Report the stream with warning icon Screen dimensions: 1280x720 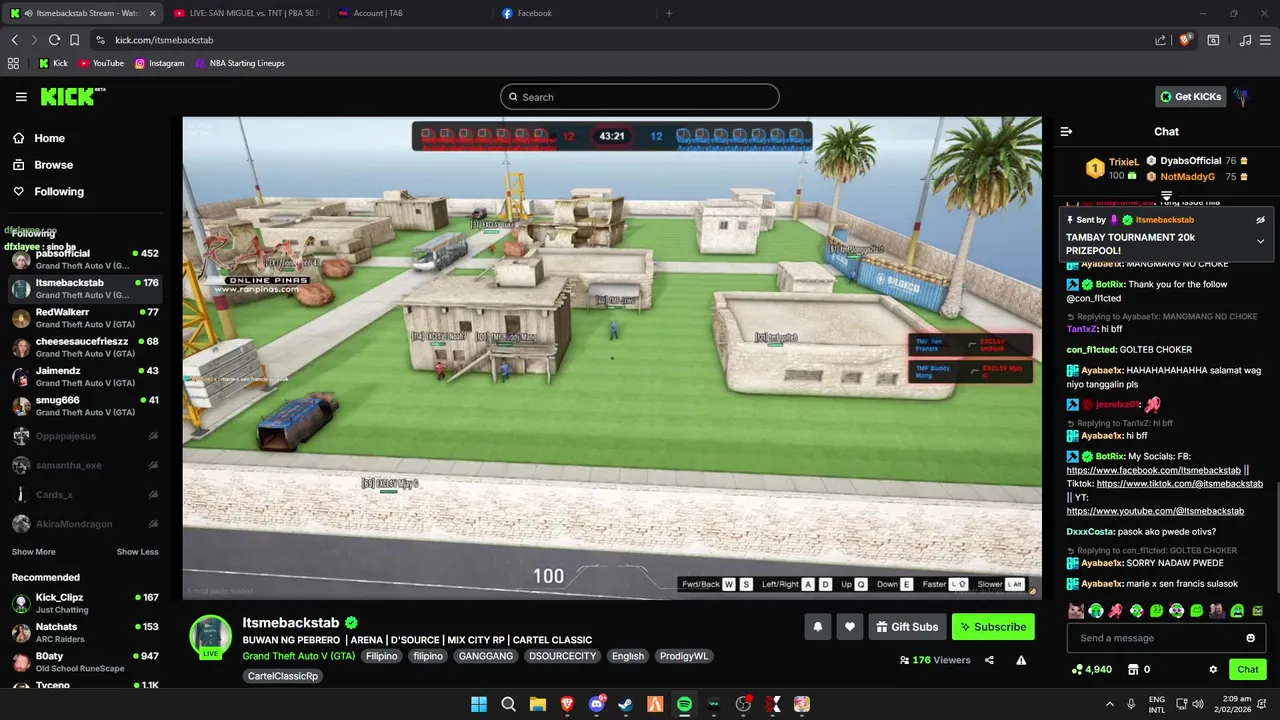pos(1021,660)
